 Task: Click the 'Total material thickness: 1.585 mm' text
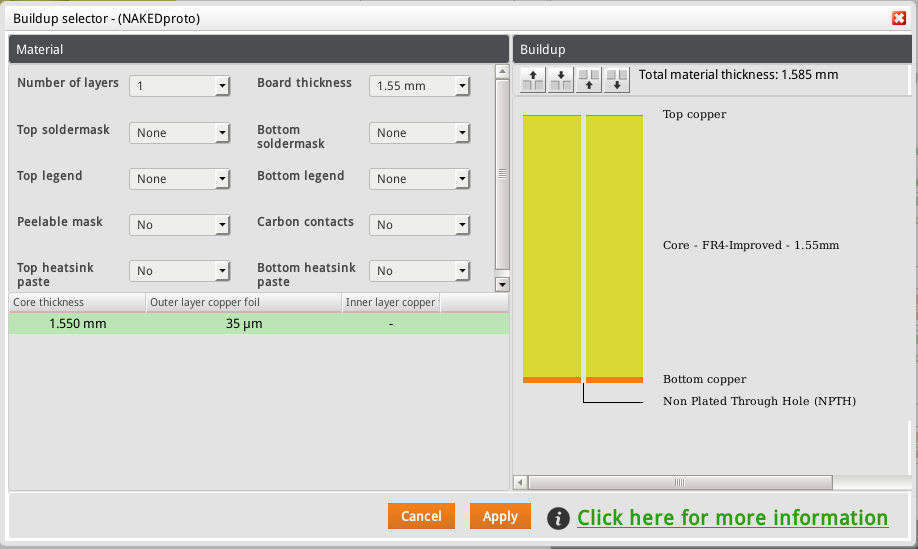point(738,75)
